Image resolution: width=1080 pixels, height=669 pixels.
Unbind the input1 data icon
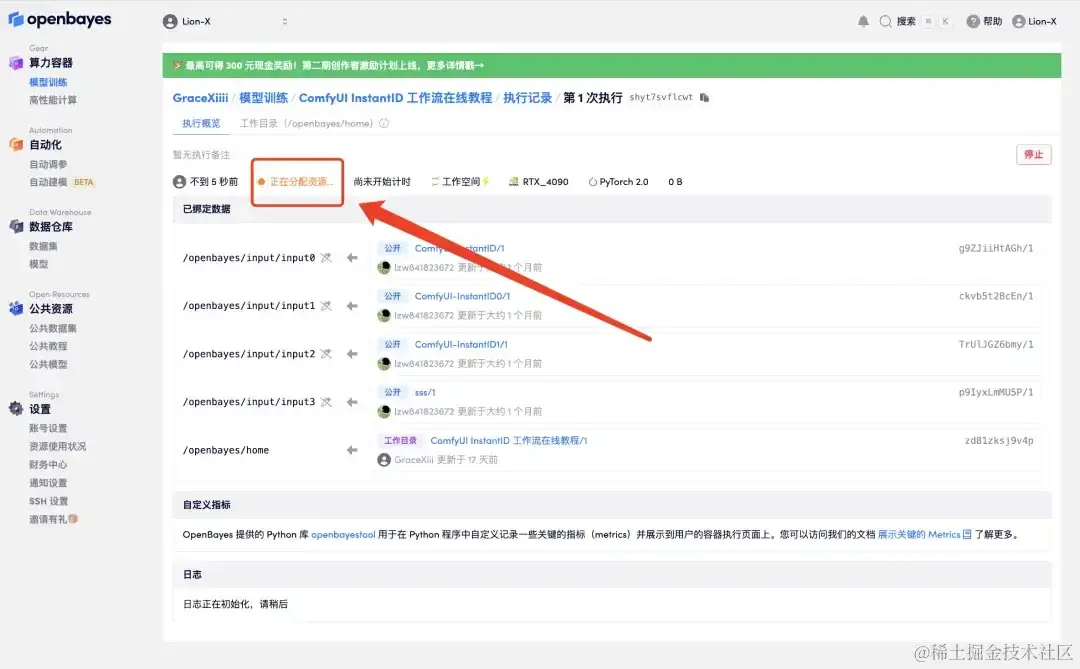pyautogui.click(x=326, y=305)
